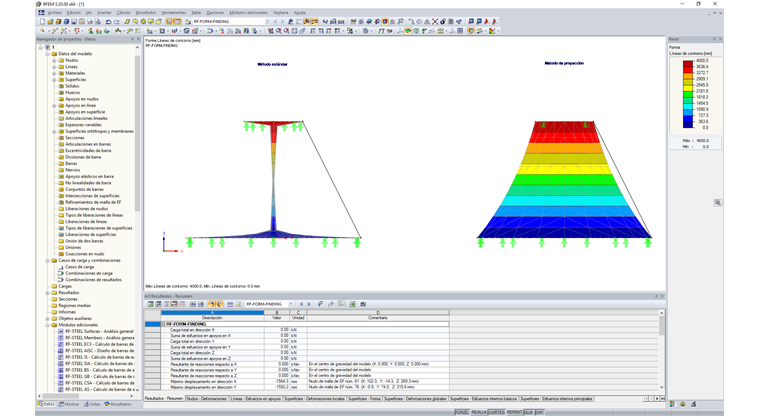Go to next load case arrow in main toolbar
The image size is (760, 416).
[x=282, y=21]
